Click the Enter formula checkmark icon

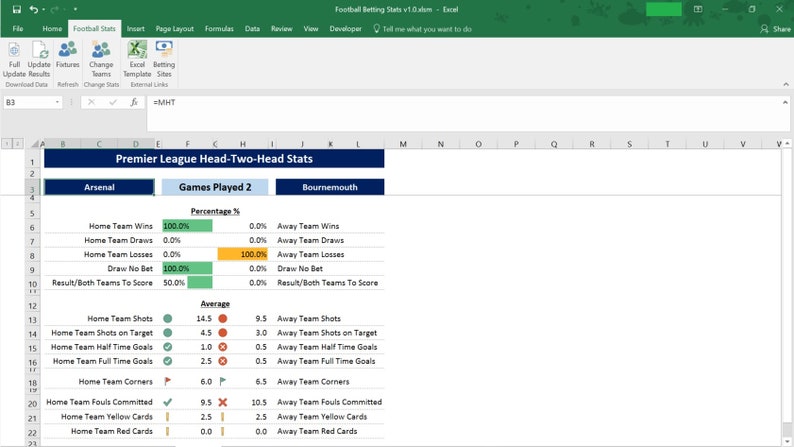tap(113, 102)
